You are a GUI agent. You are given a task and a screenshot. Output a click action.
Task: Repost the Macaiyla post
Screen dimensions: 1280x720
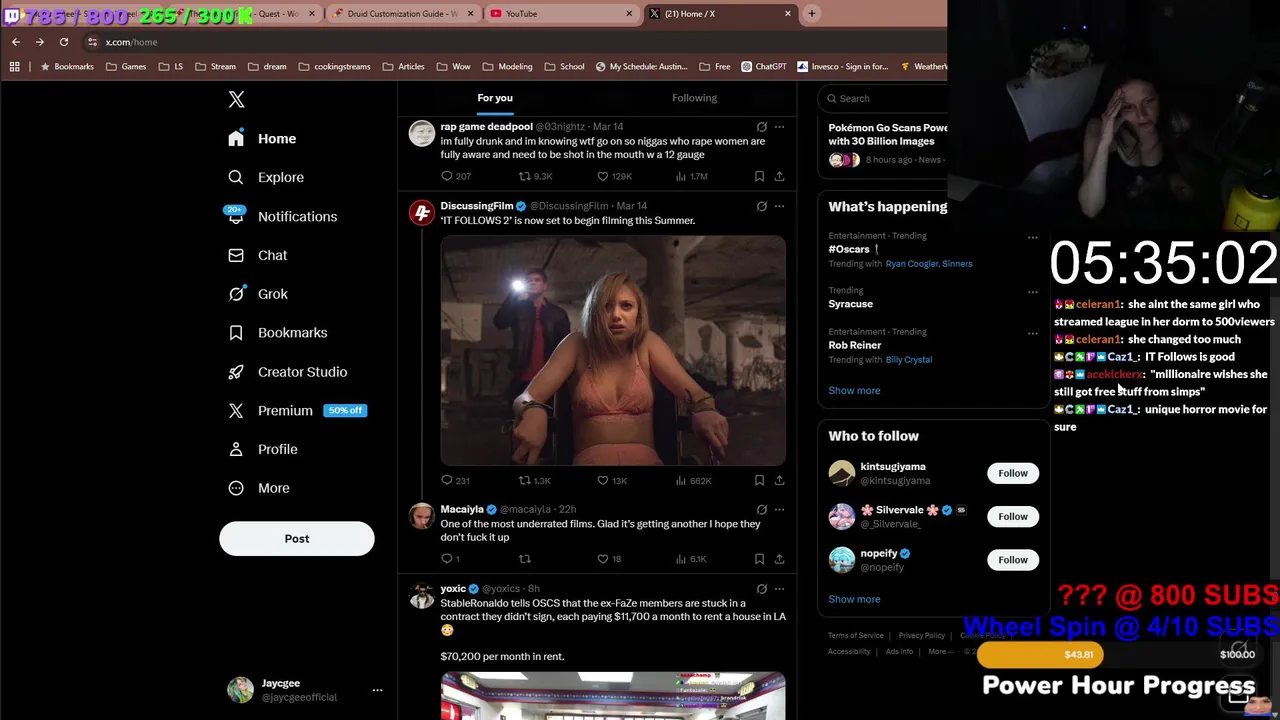[x=524, y=559]
